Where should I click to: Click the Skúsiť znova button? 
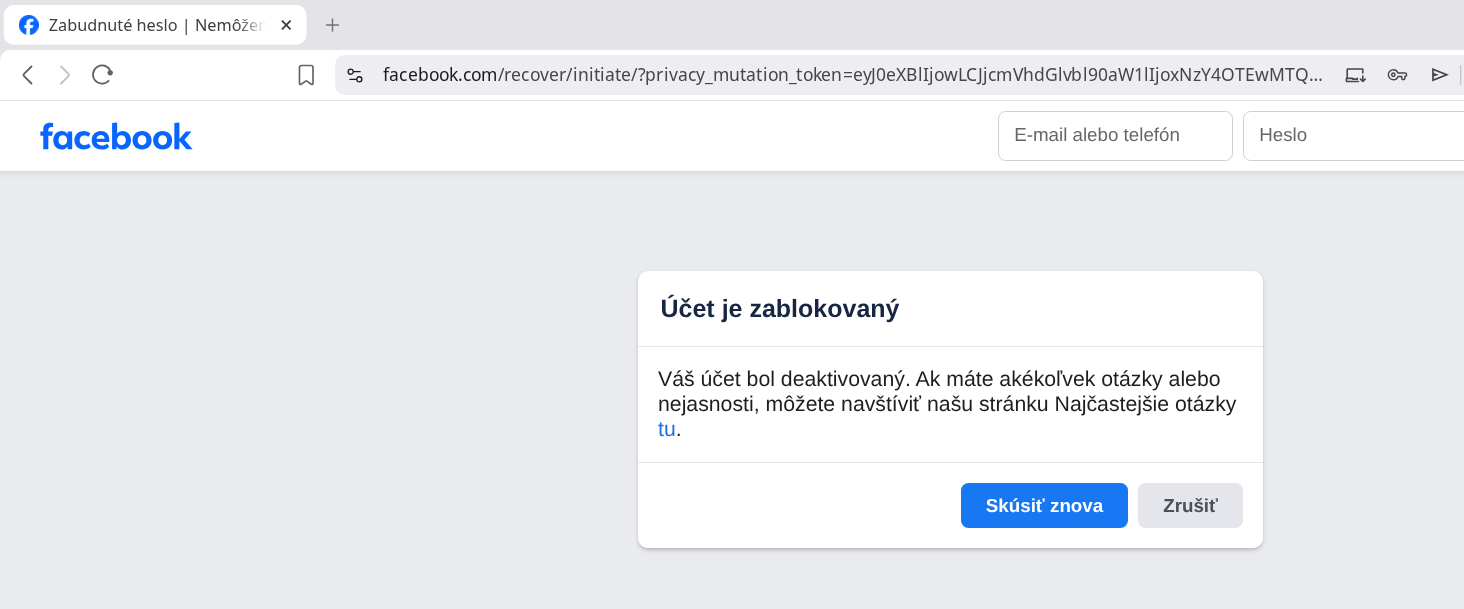tap(1044, 505)
